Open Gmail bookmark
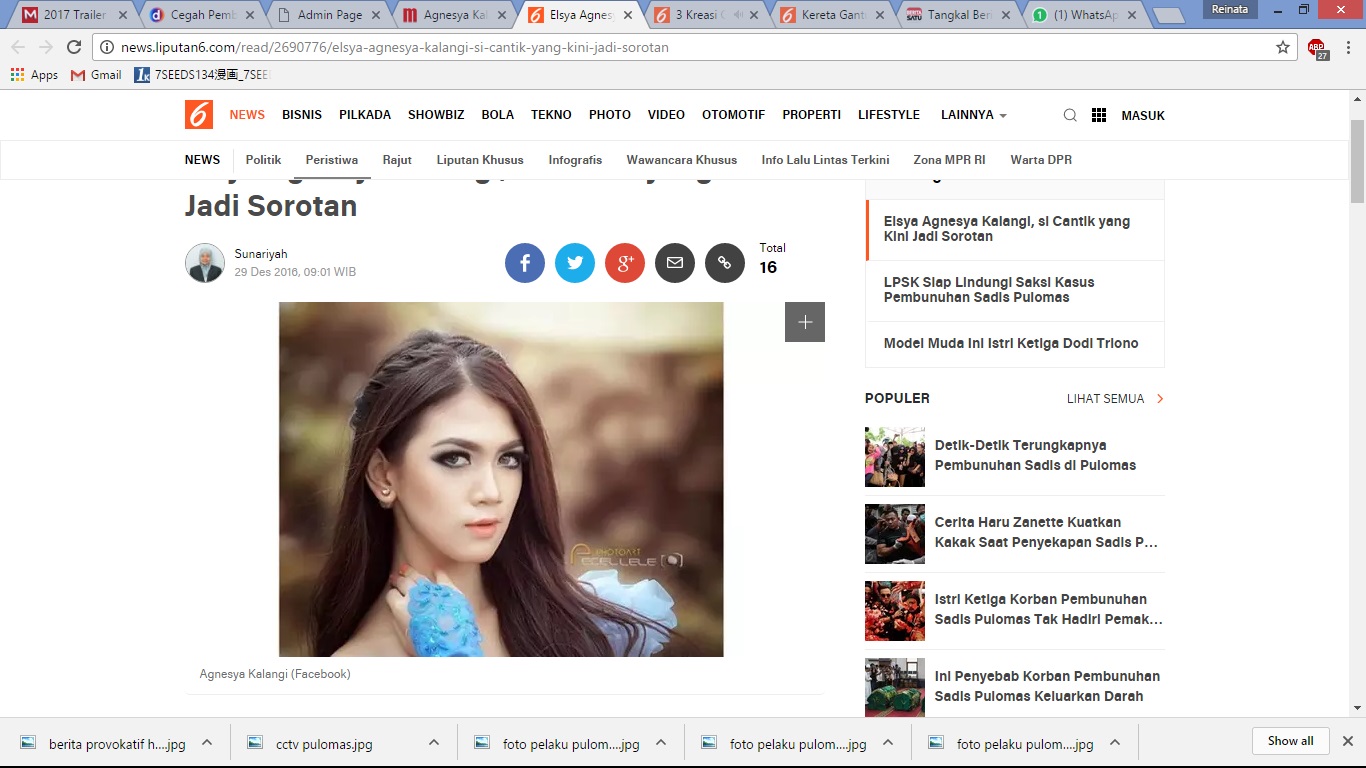The height and width of the screenshot is (768, 1366). pos(96,75)
